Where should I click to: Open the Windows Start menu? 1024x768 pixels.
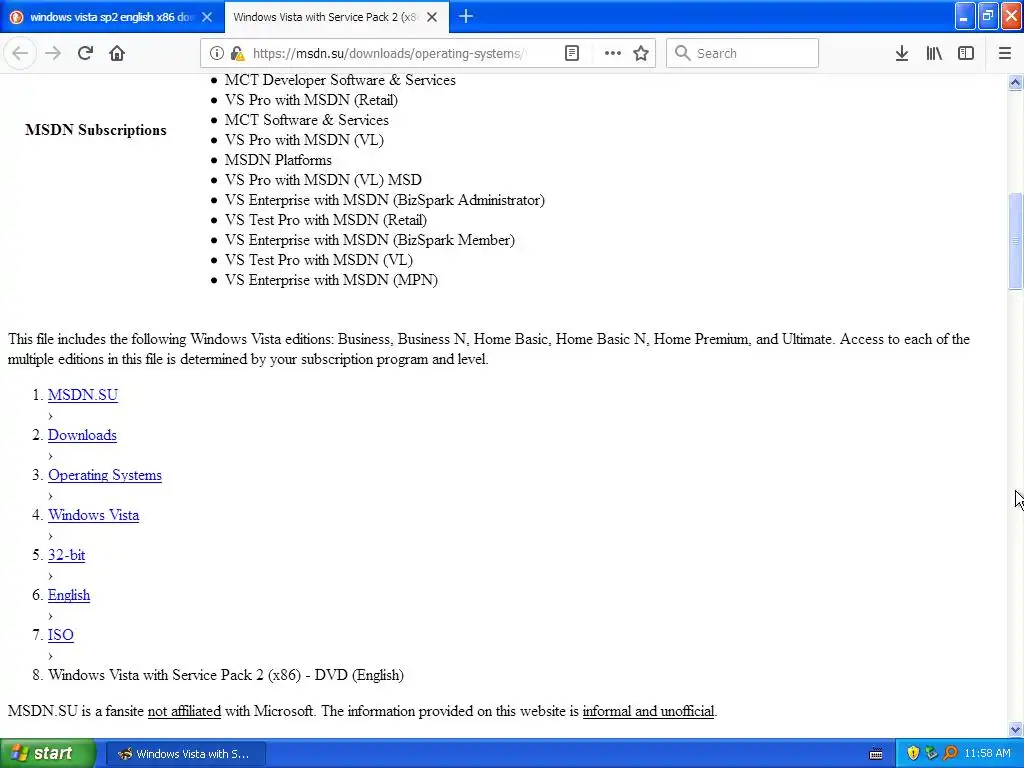coord(48,753)
